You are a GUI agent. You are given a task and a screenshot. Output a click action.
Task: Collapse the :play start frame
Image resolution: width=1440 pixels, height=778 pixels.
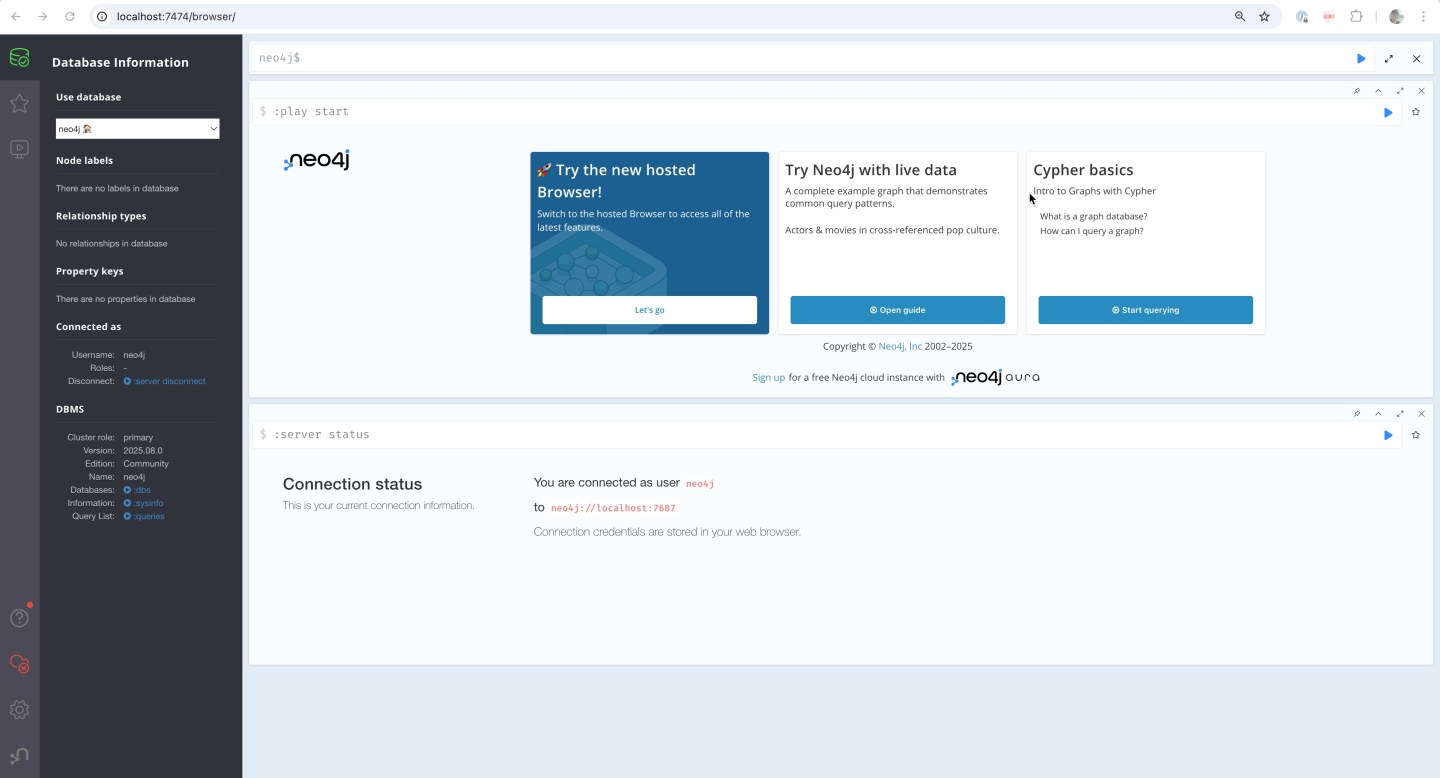[x=1378, y=90]
